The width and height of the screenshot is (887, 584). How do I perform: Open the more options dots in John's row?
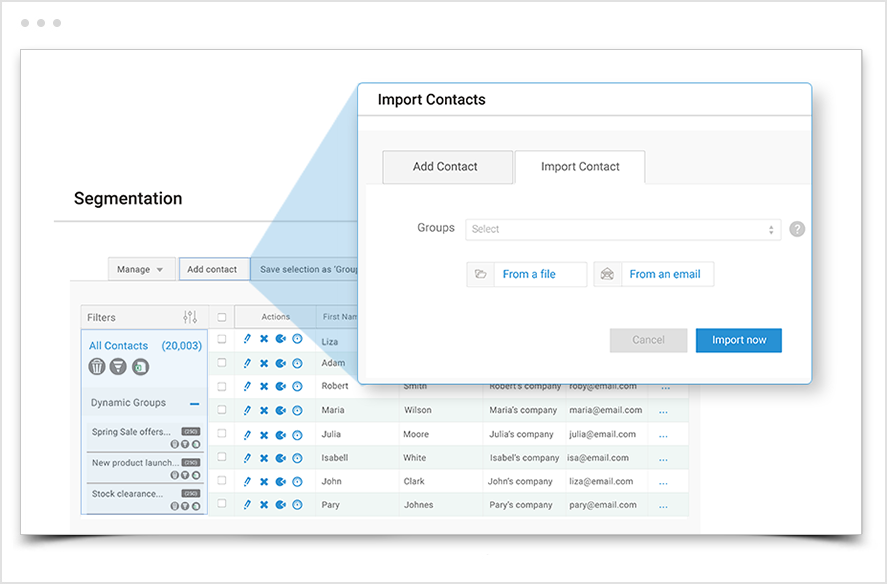663,483
